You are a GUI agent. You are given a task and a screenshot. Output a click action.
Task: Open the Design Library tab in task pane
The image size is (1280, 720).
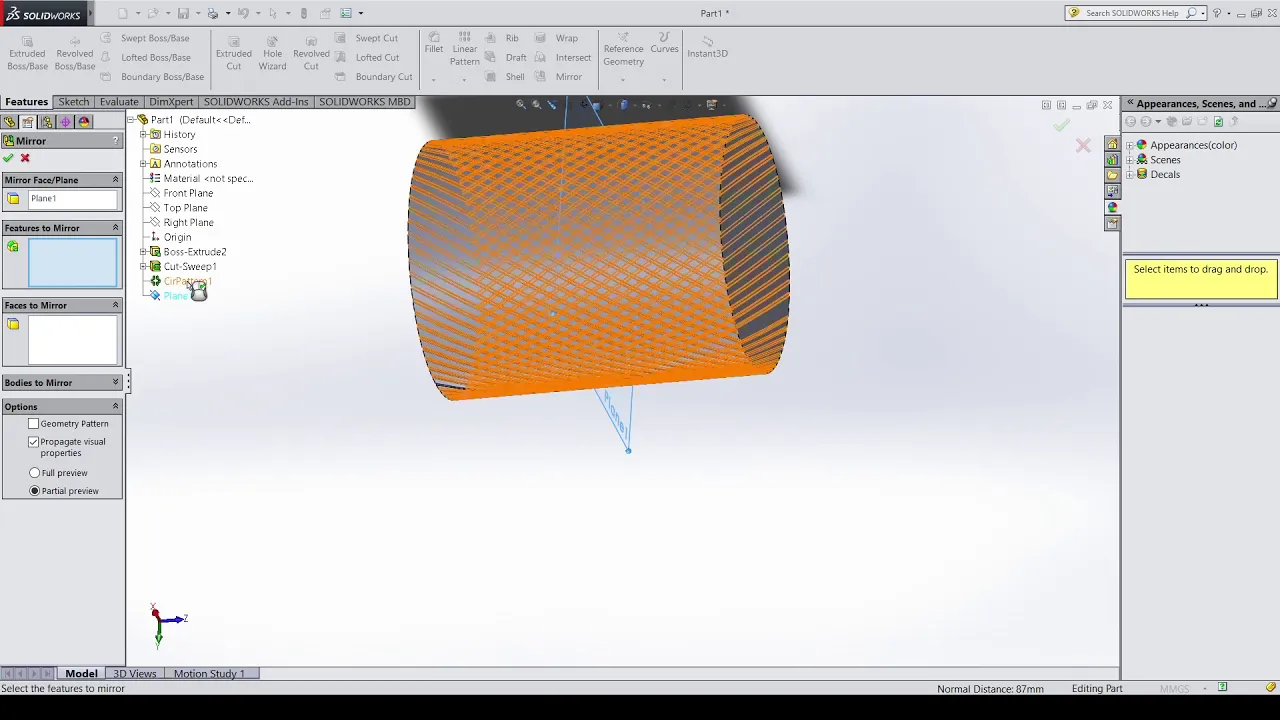pos(1112,159)
